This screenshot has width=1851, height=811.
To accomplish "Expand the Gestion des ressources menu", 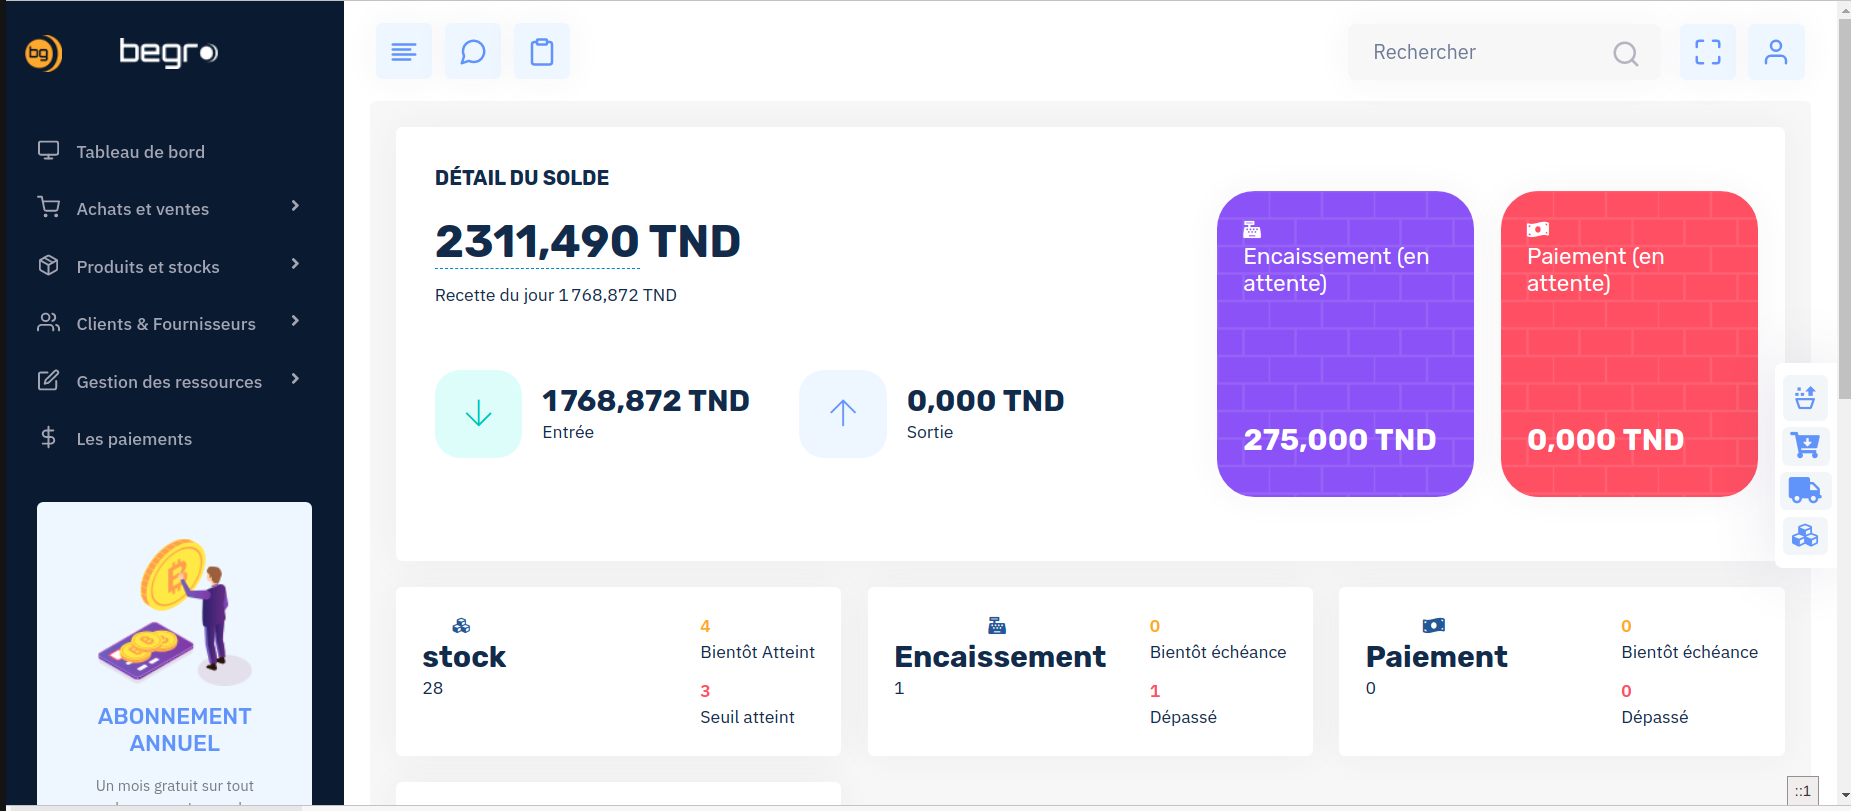I will [168, 381].
